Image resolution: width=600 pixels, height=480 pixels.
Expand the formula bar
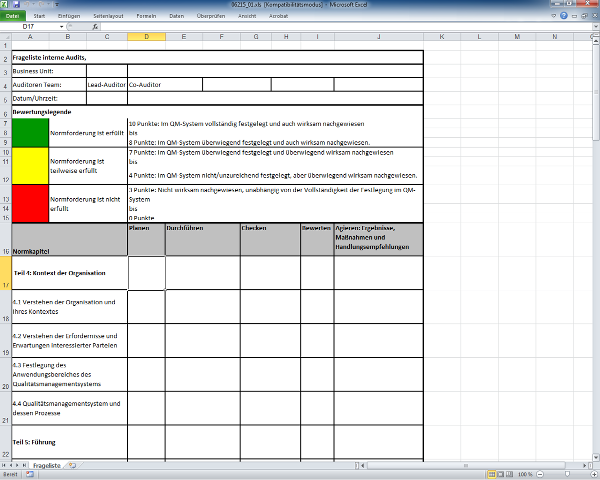tap(594, 27)
